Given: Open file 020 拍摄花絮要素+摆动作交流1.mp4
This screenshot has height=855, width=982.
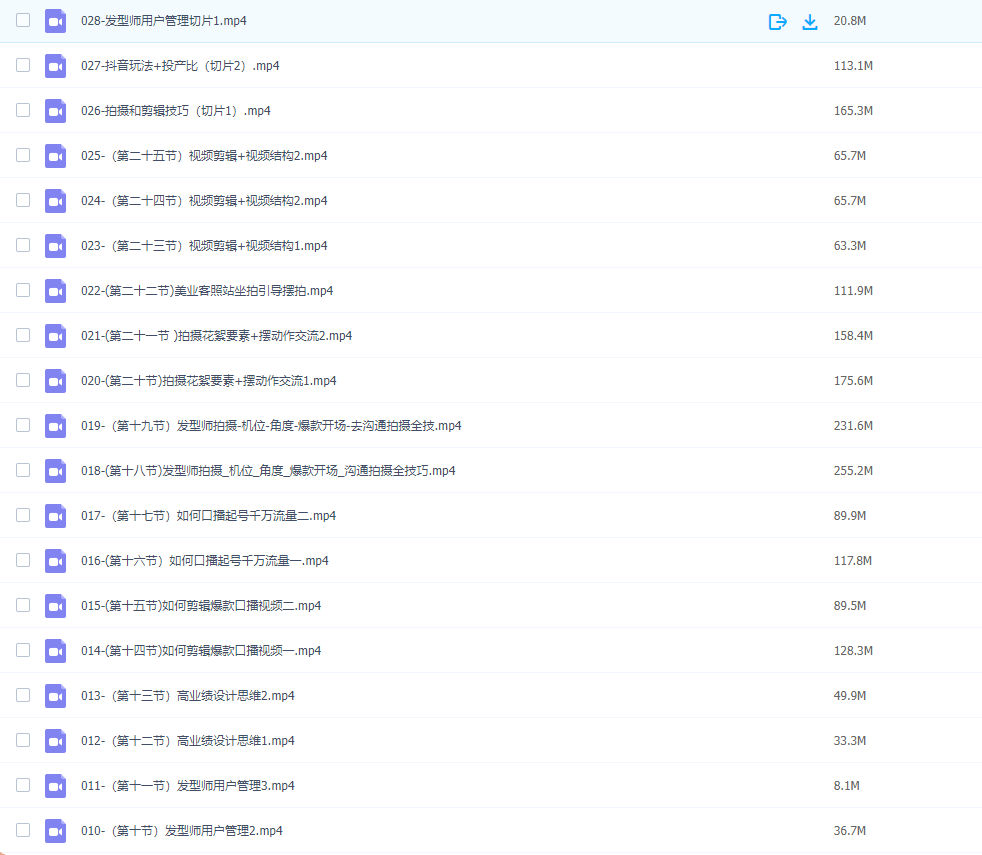Looking at the screenshot, I should [x=208, y=381].
